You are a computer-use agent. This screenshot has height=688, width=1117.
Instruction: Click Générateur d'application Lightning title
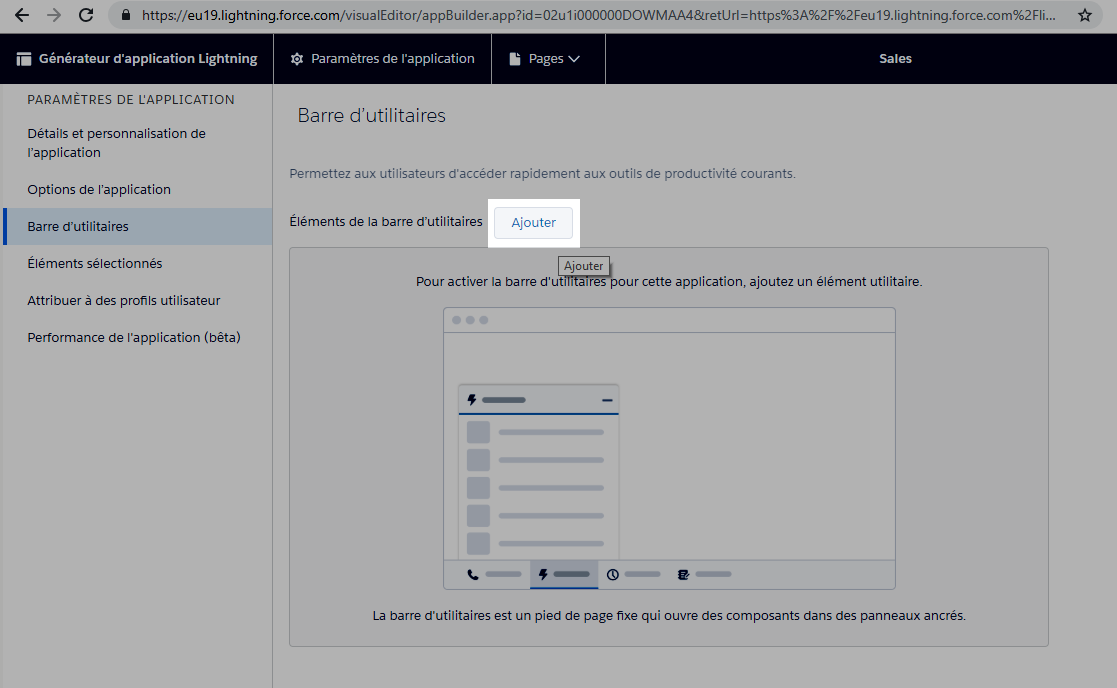[x=148, y=59]
